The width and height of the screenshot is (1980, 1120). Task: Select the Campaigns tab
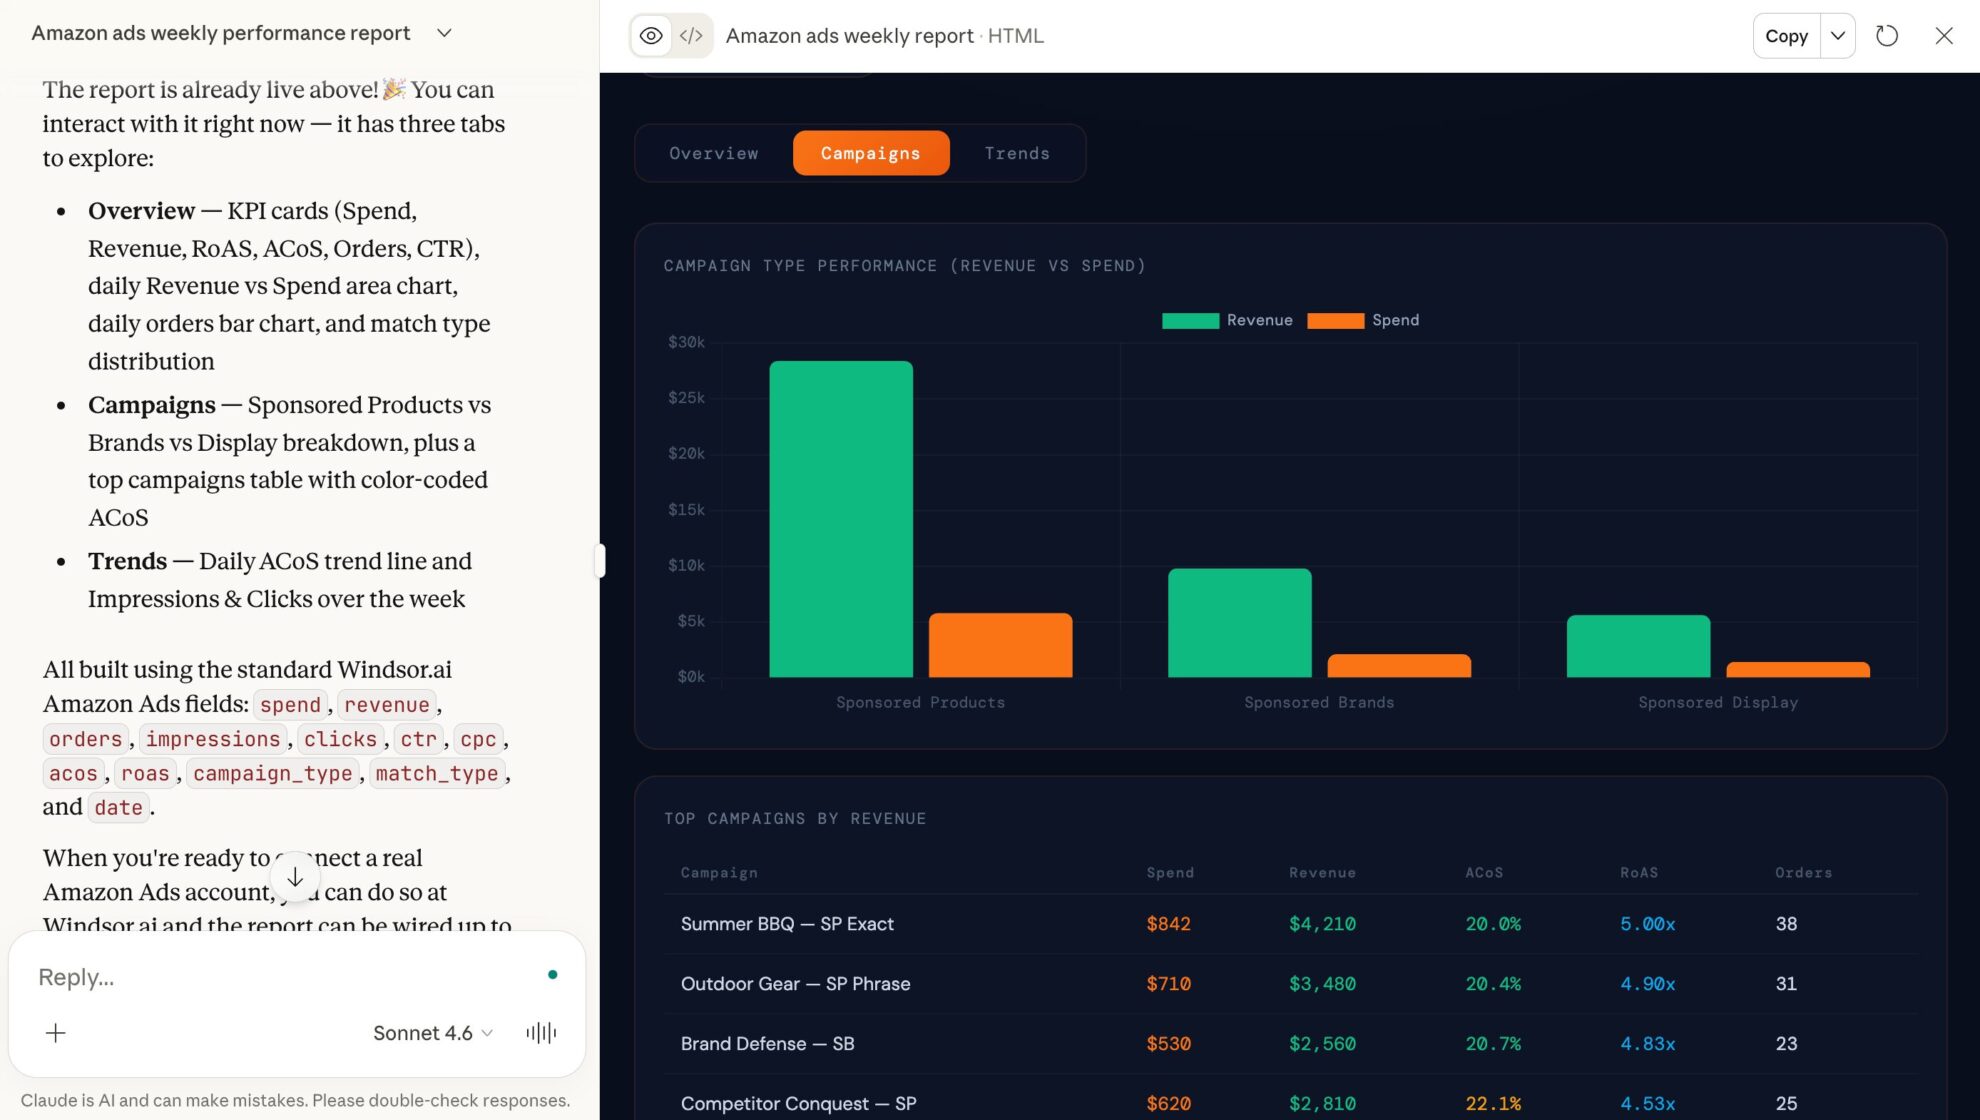coord(871,153)
